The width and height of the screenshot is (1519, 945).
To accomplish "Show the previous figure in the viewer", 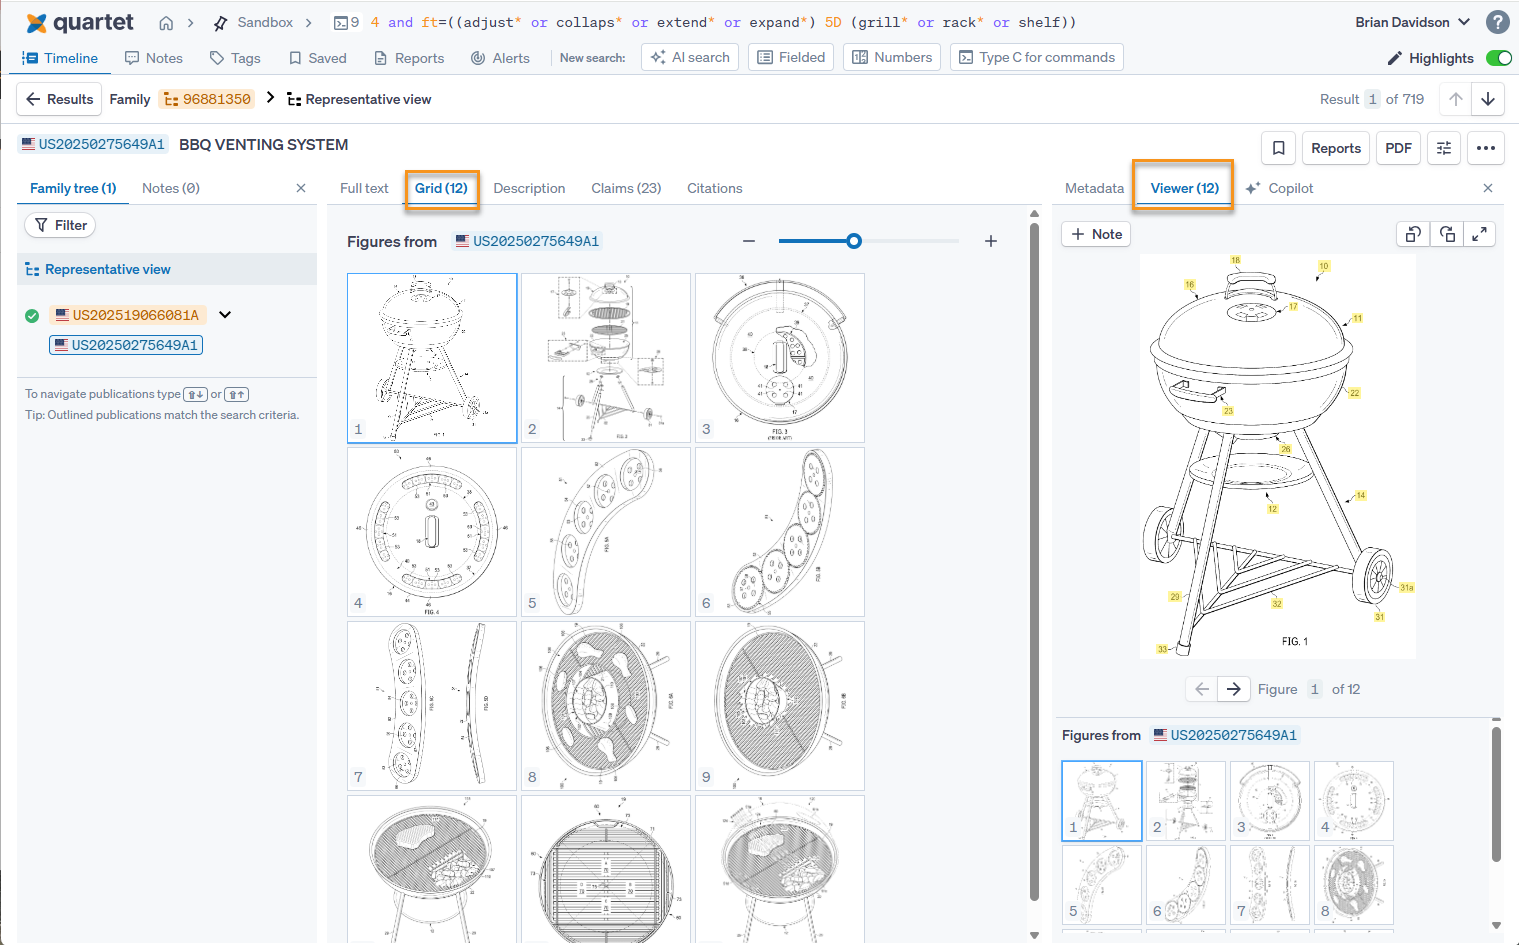I will click(x=1202, y=689).
